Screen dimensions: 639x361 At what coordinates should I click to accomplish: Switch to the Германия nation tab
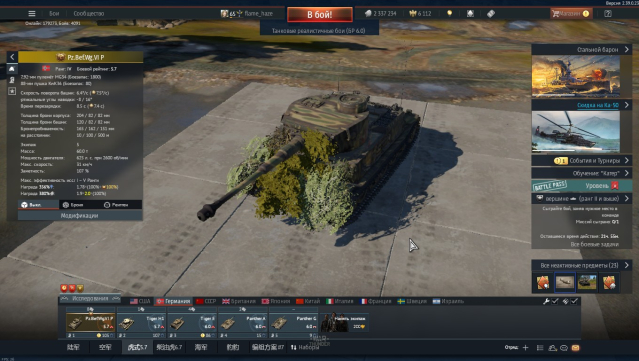point(174,301)
